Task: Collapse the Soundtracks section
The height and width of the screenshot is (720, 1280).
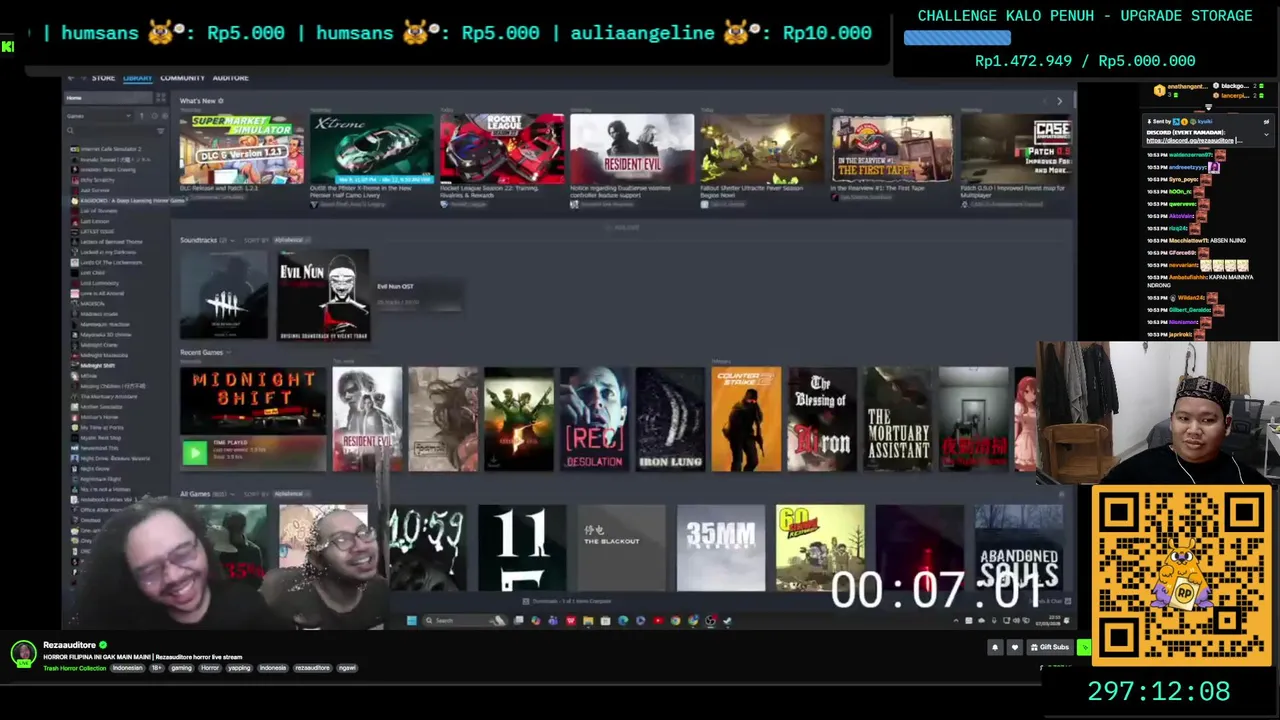Action: coord(232,240)
